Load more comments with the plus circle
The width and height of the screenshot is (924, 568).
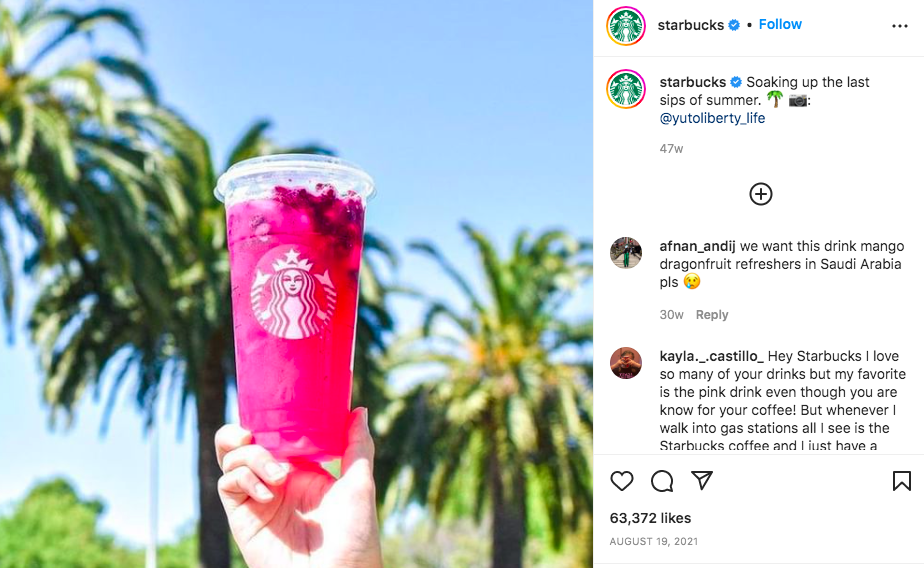761,194
